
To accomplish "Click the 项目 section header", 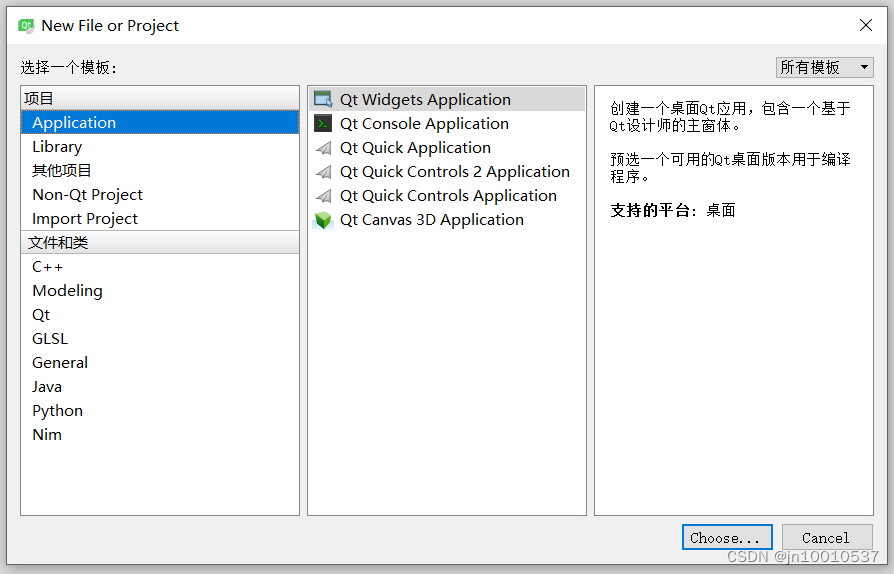I will point(160,98).
